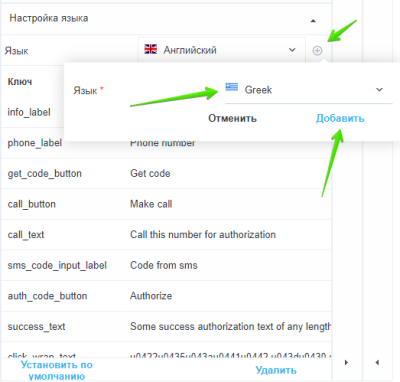Screen dimensions: 400x382
Task: Click the Удалить link
Action: coord(276,370)
